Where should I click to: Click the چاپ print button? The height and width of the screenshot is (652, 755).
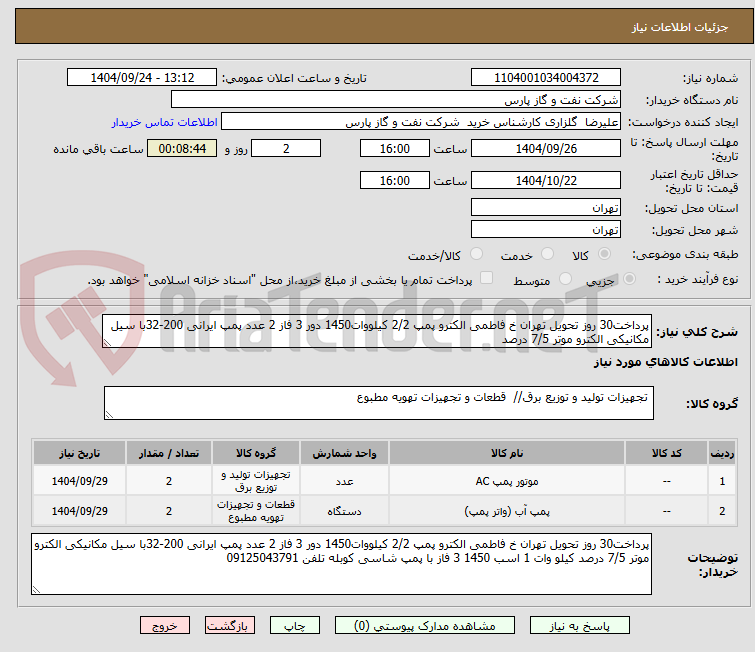[x=294, y=626]
